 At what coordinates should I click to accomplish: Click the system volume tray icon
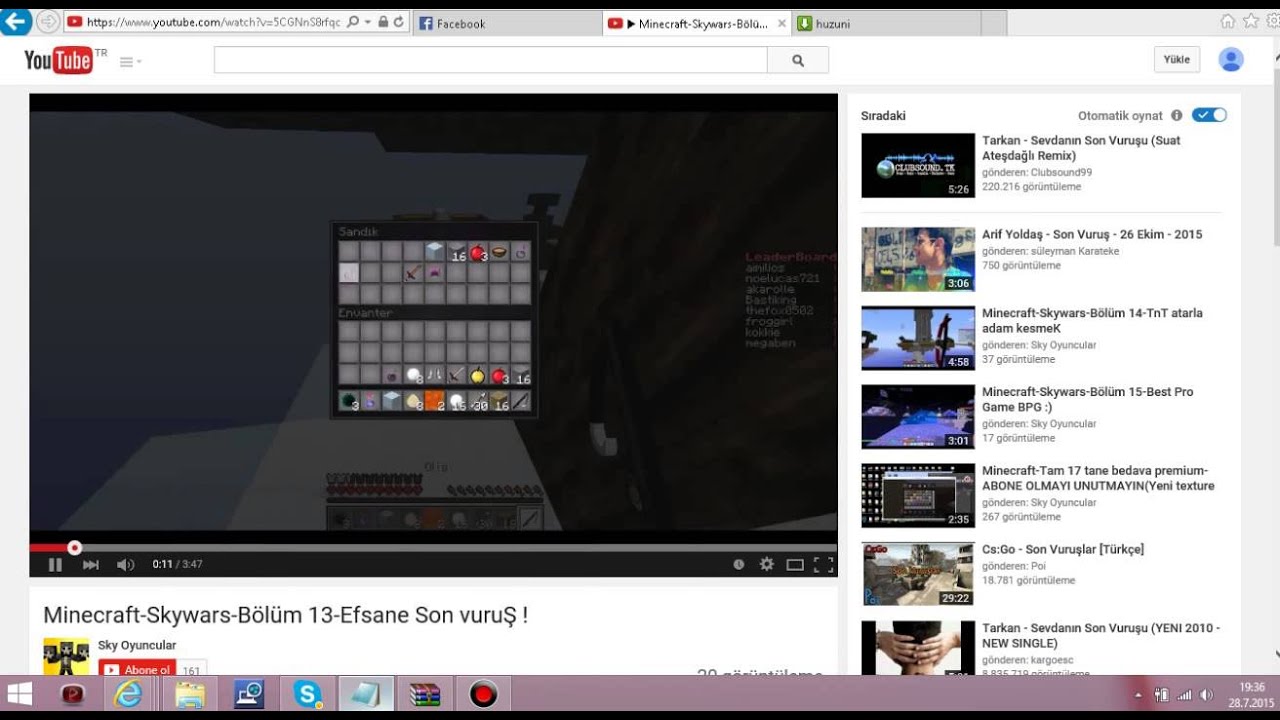pos(1207,695)
